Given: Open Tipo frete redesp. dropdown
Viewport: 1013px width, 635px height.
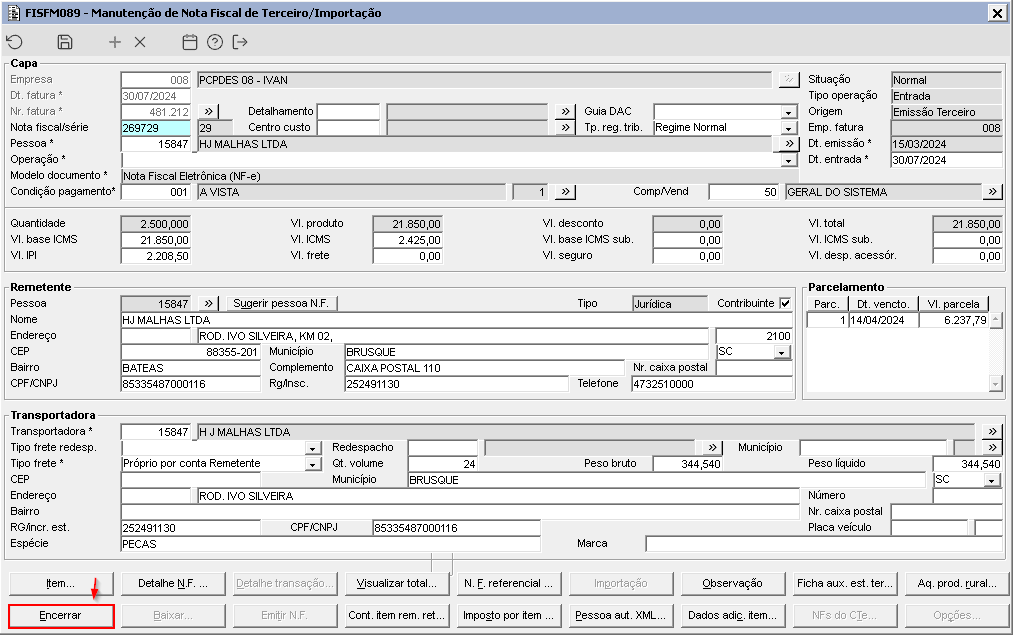Looking at the screenshot, I should click(313, 448).
